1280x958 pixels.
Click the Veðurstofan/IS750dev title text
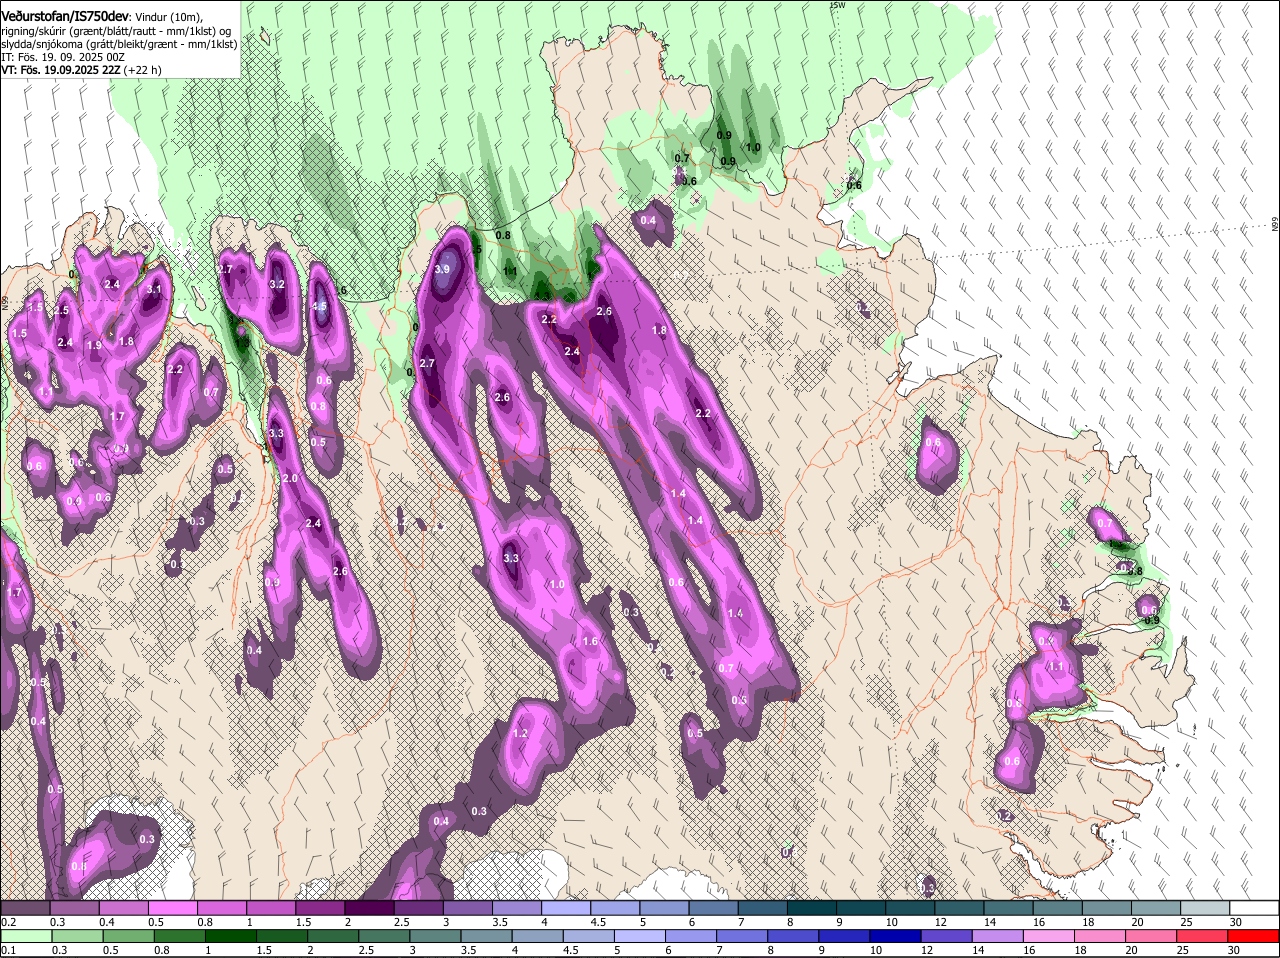click(65, 16)
